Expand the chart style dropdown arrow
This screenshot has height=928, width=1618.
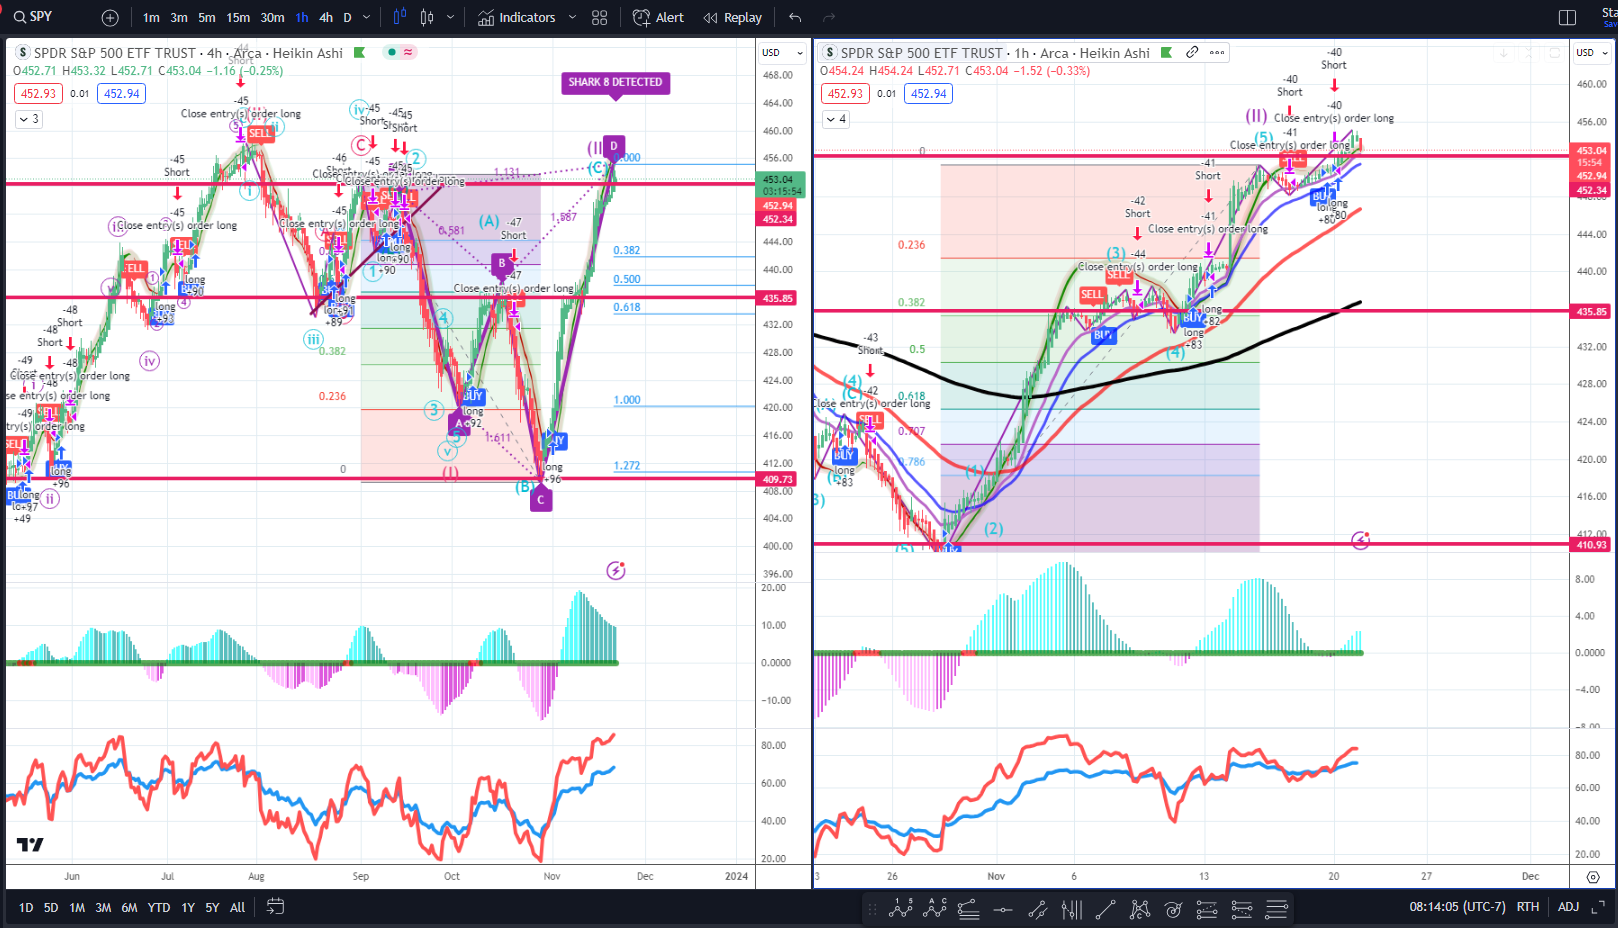pyautogui.click(x=450, y=18)
